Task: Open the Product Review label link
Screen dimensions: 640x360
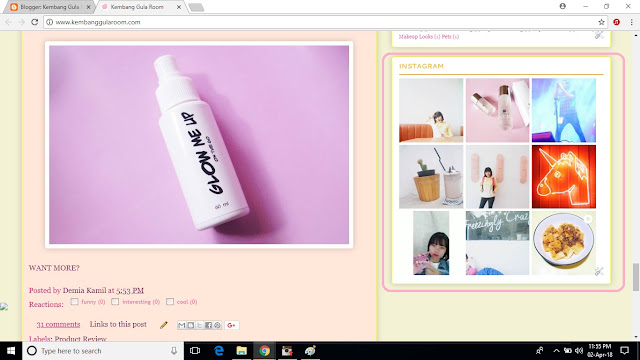Action: (x=80, y=338)
